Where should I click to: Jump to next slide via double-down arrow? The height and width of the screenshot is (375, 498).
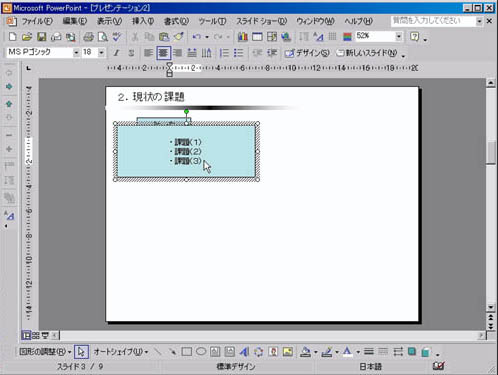click(490, 326)
